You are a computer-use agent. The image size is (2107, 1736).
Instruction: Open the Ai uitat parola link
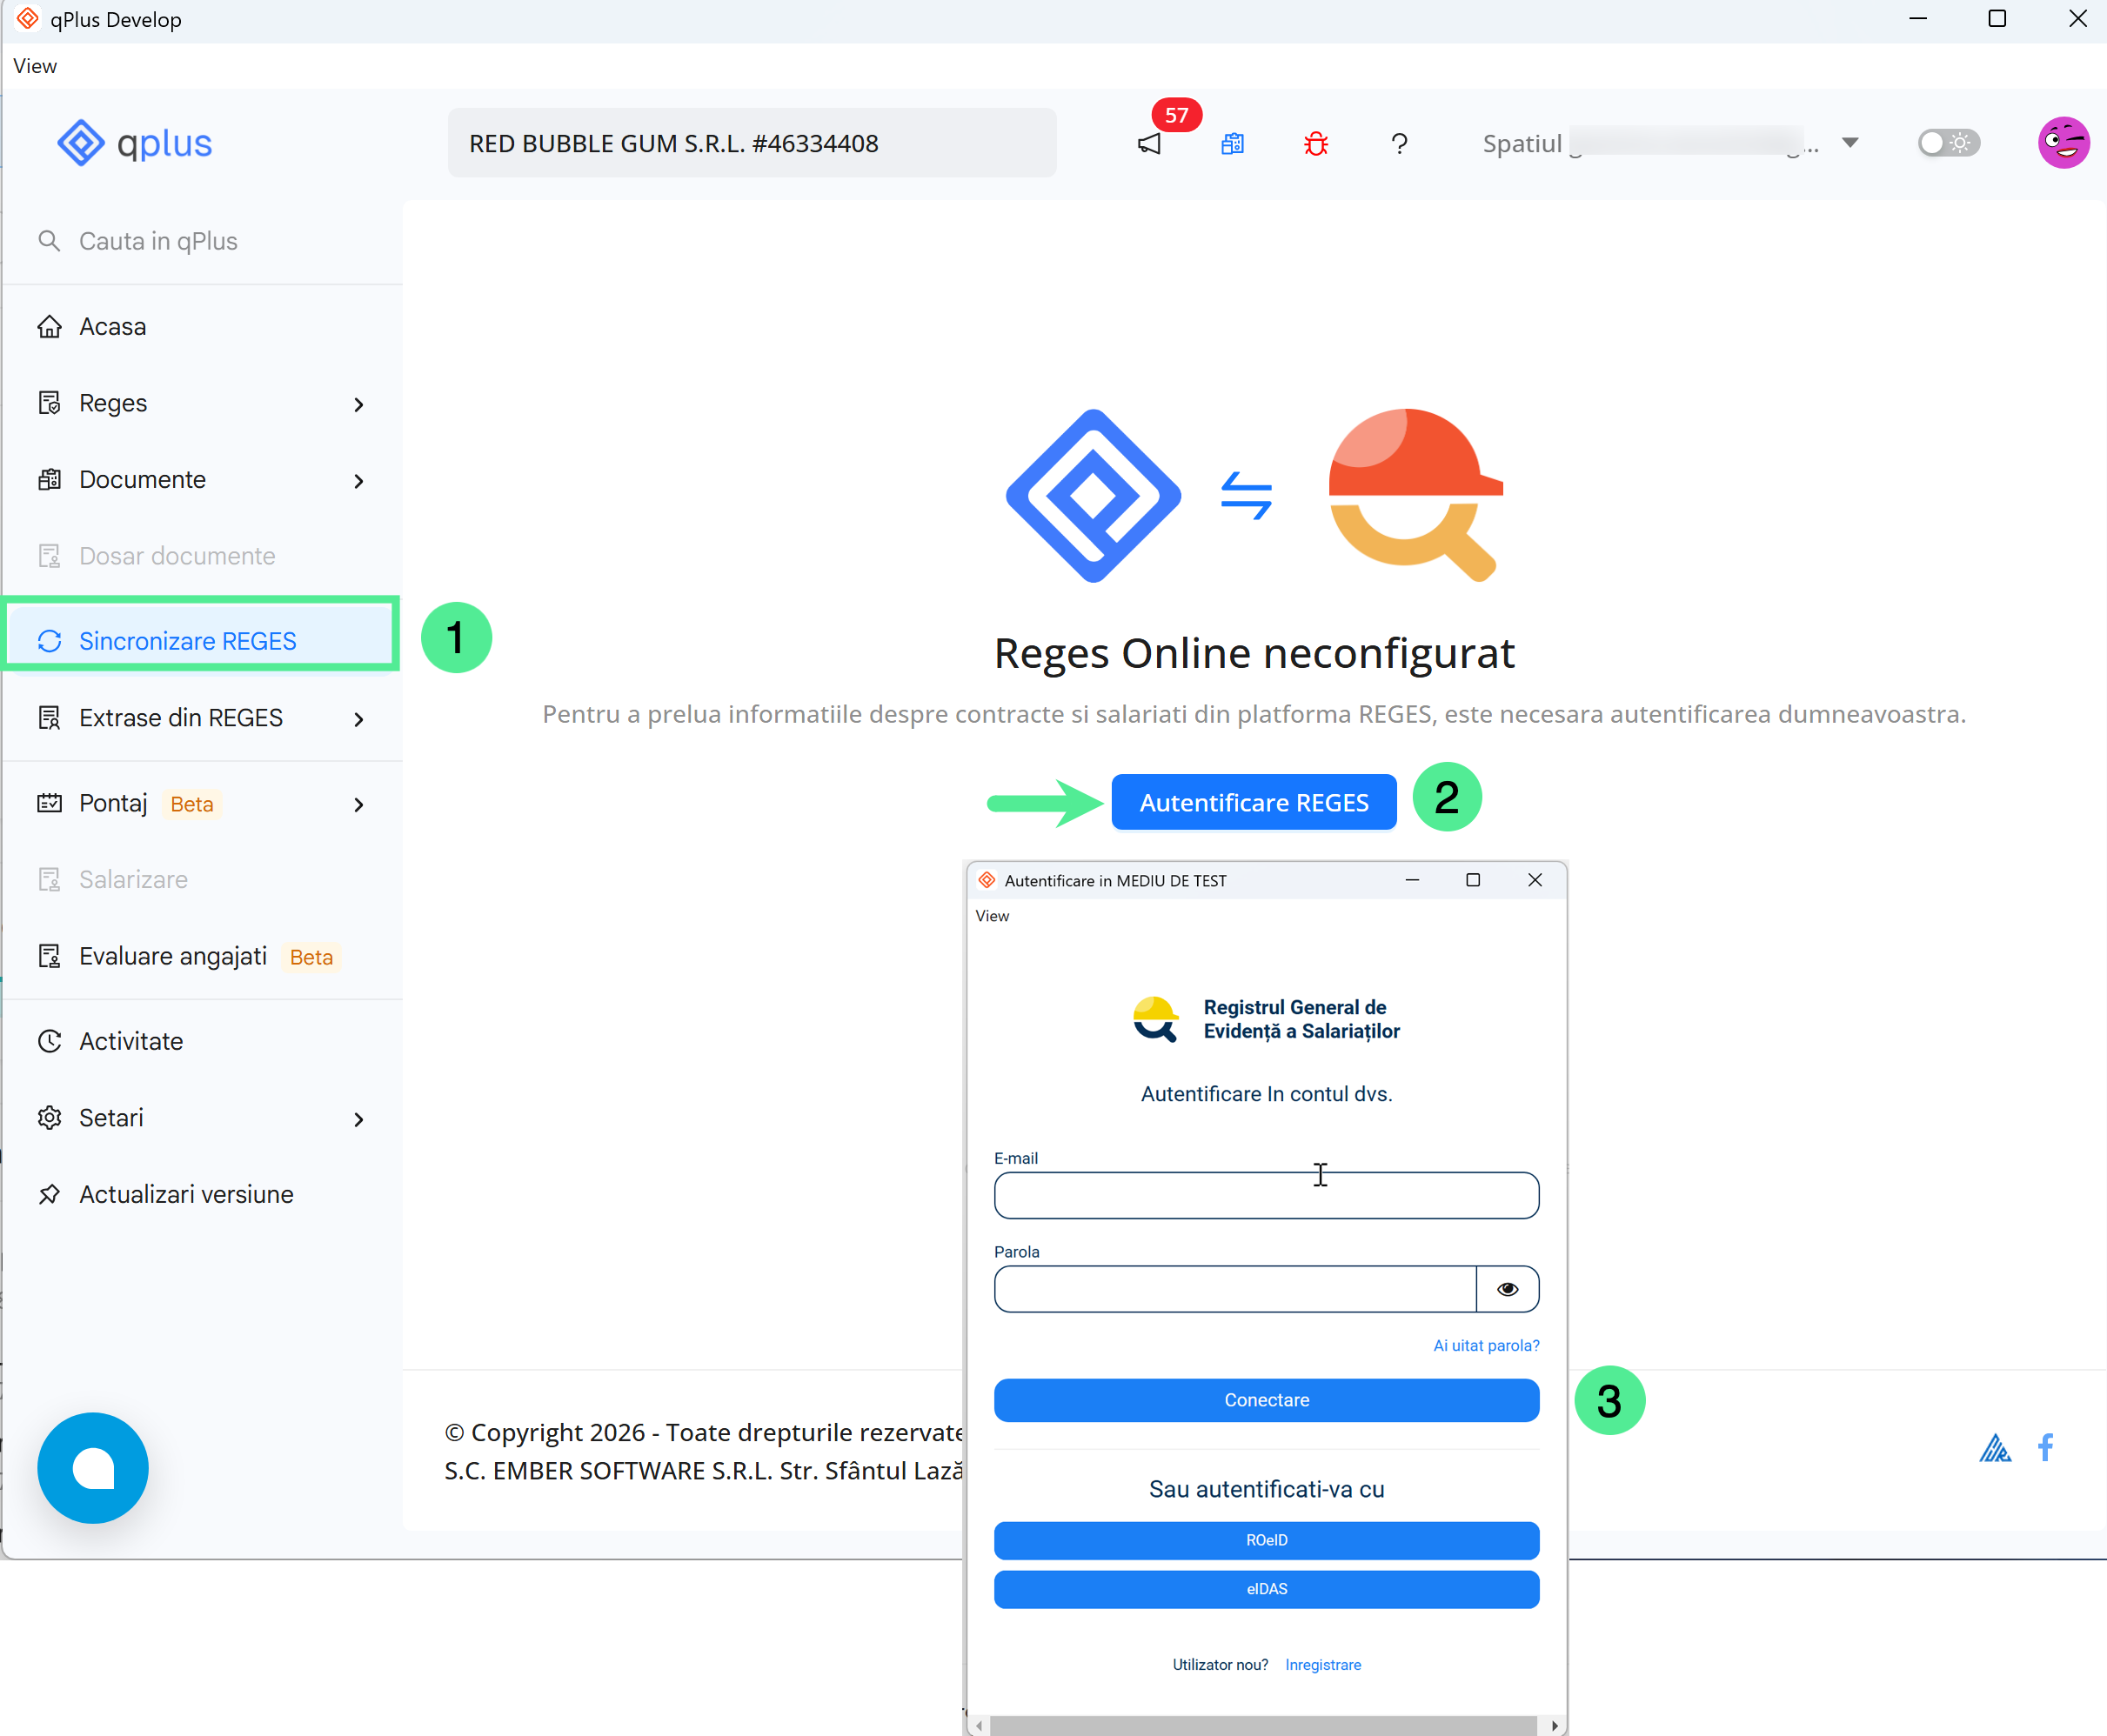1485,1345
